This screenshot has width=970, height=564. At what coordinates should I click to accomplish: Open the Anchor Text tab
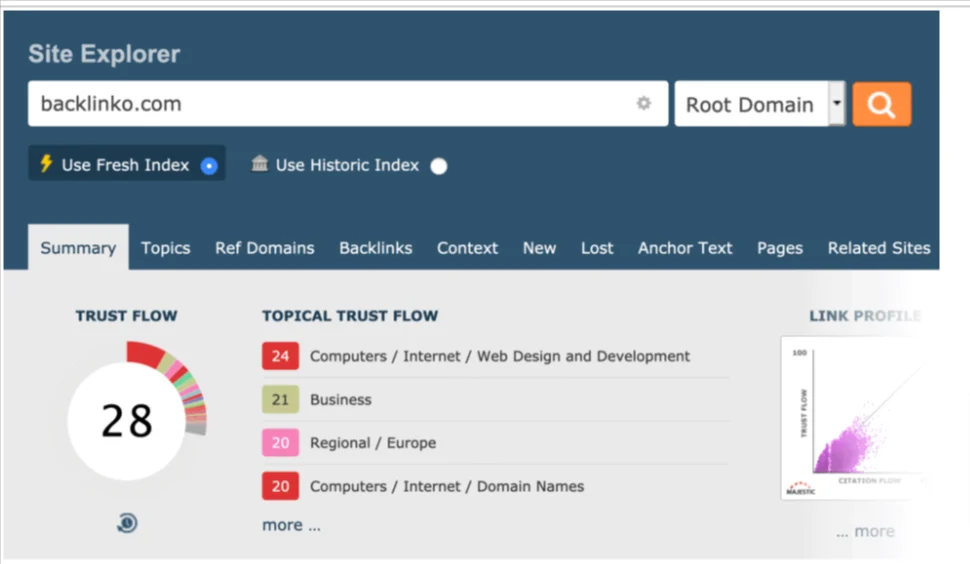click(685, 248)
